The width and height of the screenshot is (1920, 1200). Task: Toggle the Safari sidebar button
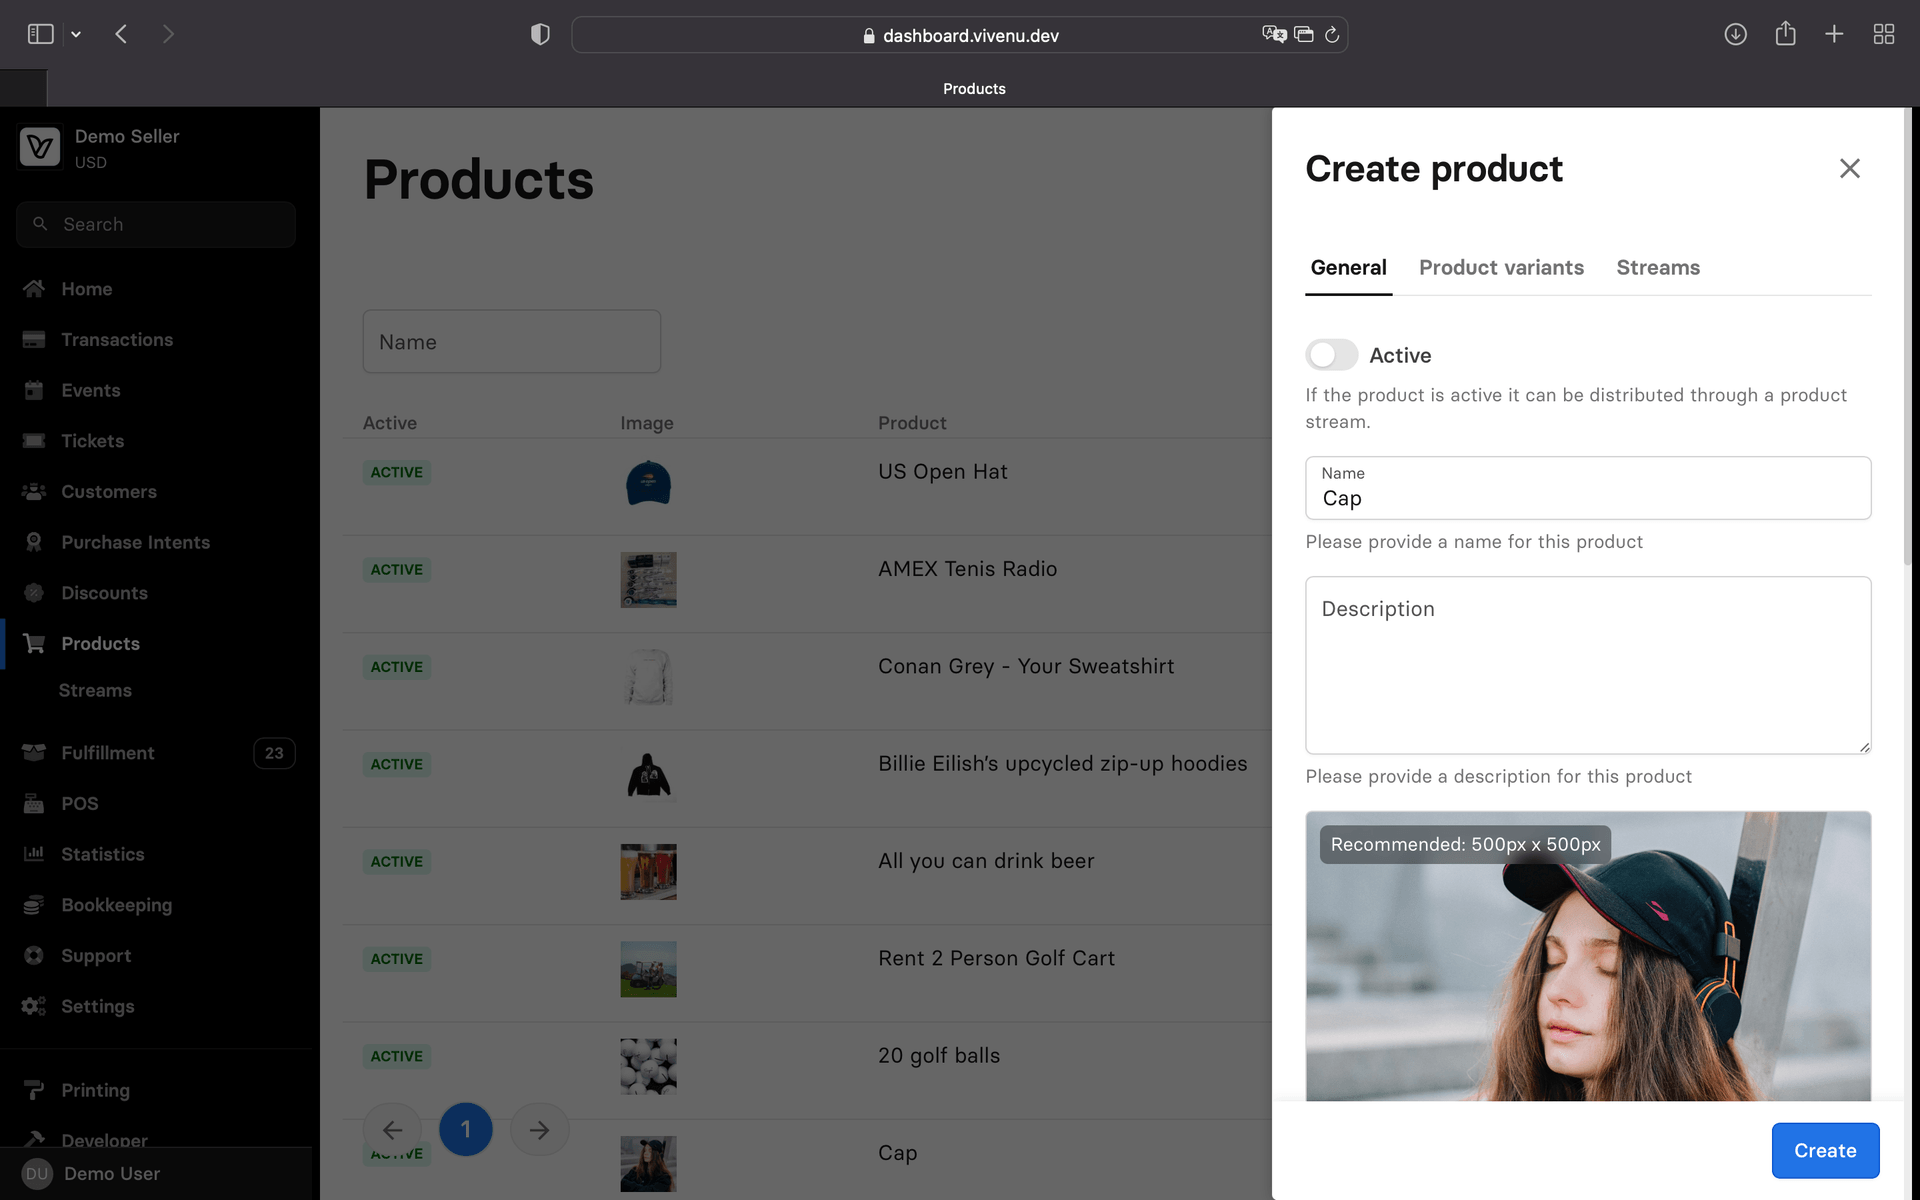pyautogui.click(x=40, y=34)
